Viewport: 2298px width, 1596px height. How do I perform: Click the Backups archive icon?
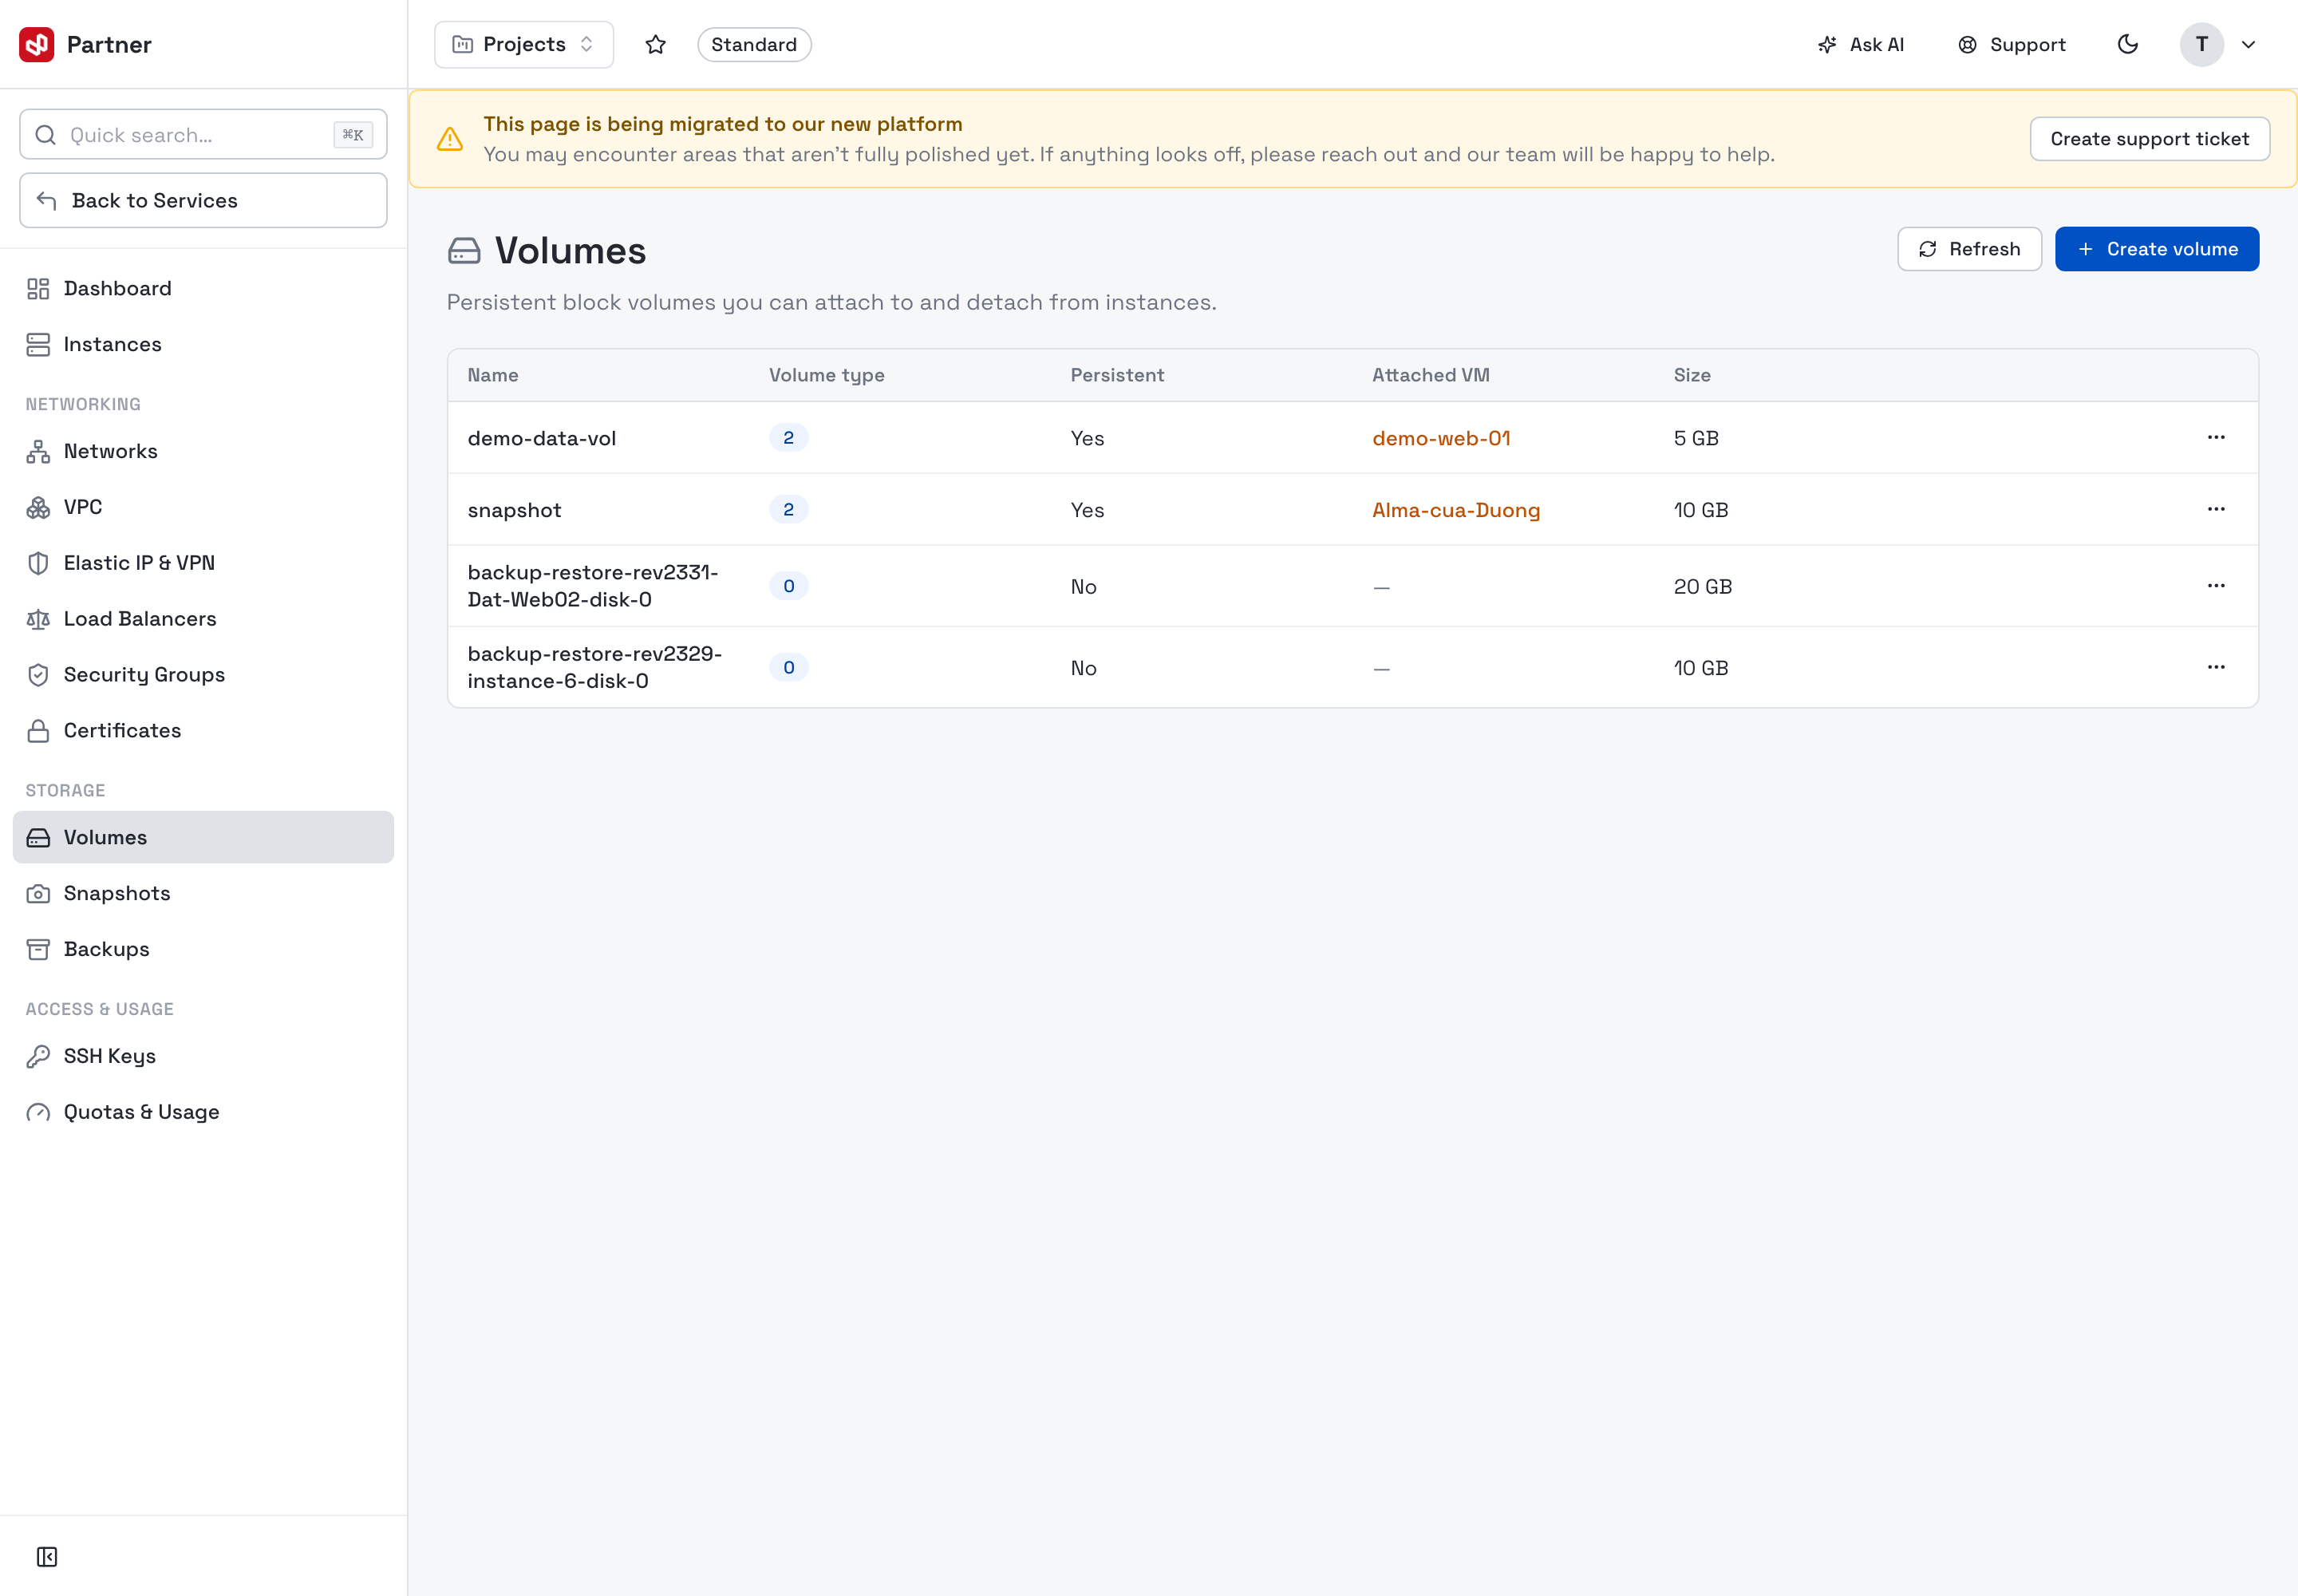[x=38, y=950]
